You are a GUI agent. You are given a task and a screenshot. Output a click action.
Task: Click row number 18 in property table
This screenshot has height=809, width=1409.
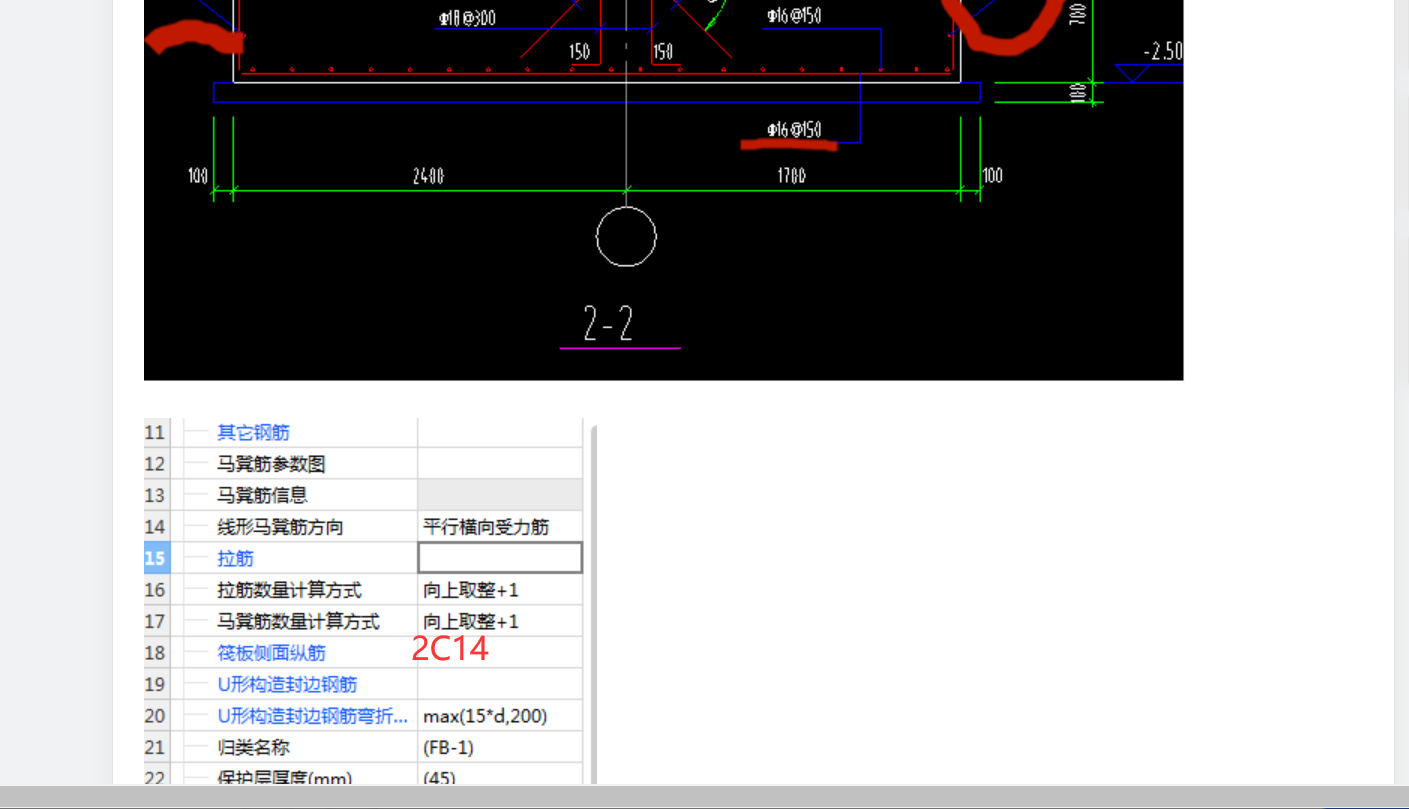click(155, 653)
